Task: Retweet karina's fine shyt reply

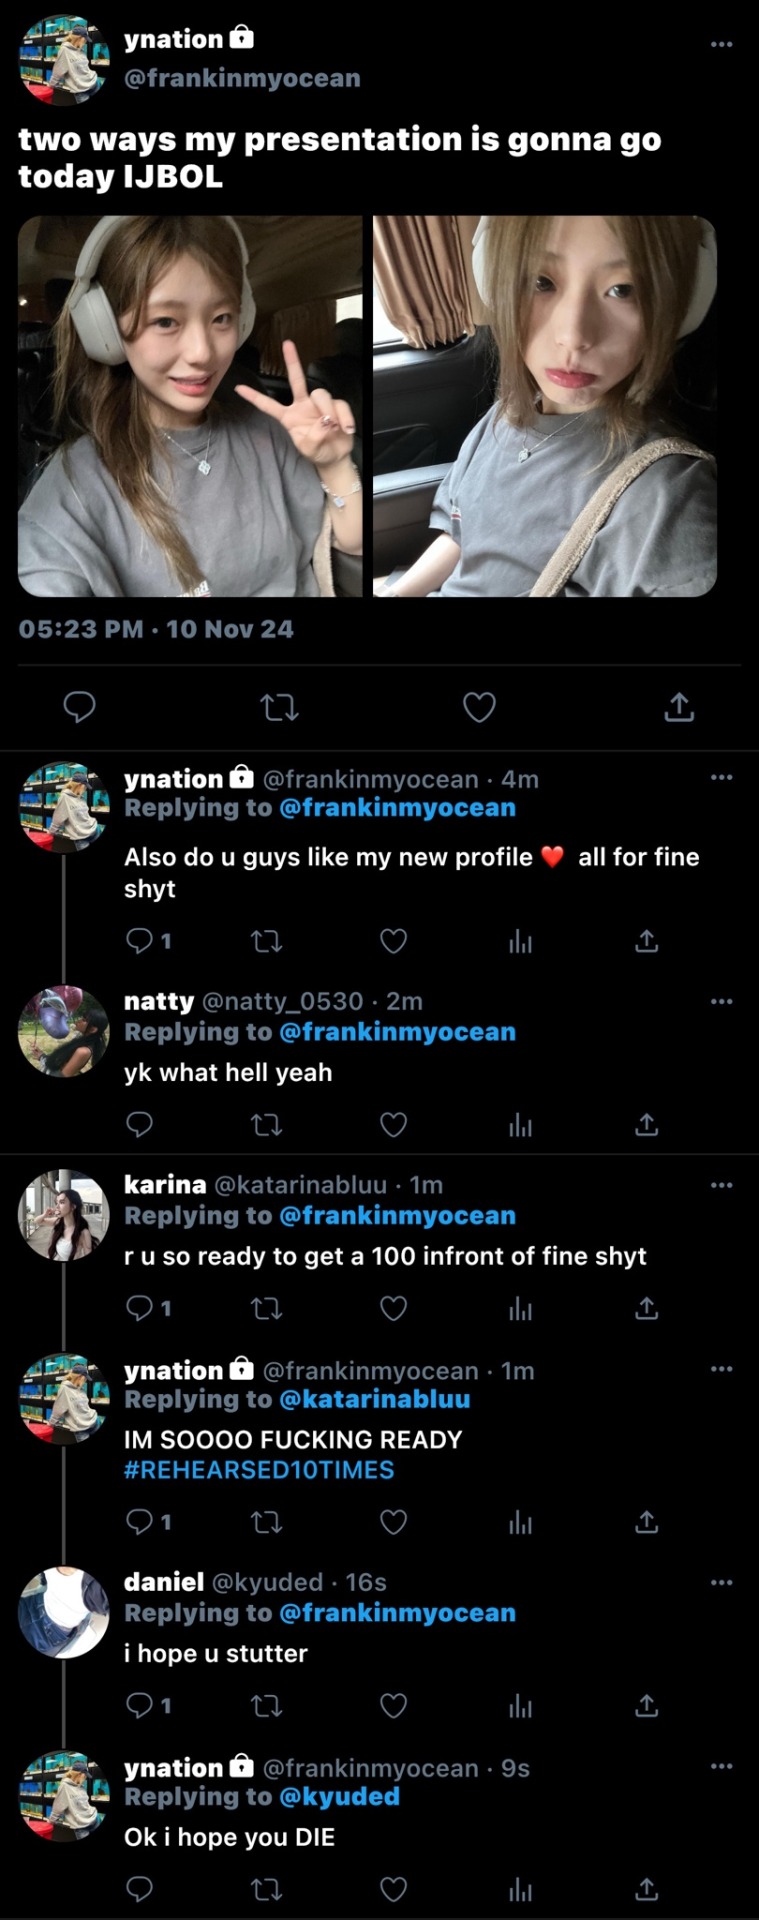Action: coord(266,1308)
